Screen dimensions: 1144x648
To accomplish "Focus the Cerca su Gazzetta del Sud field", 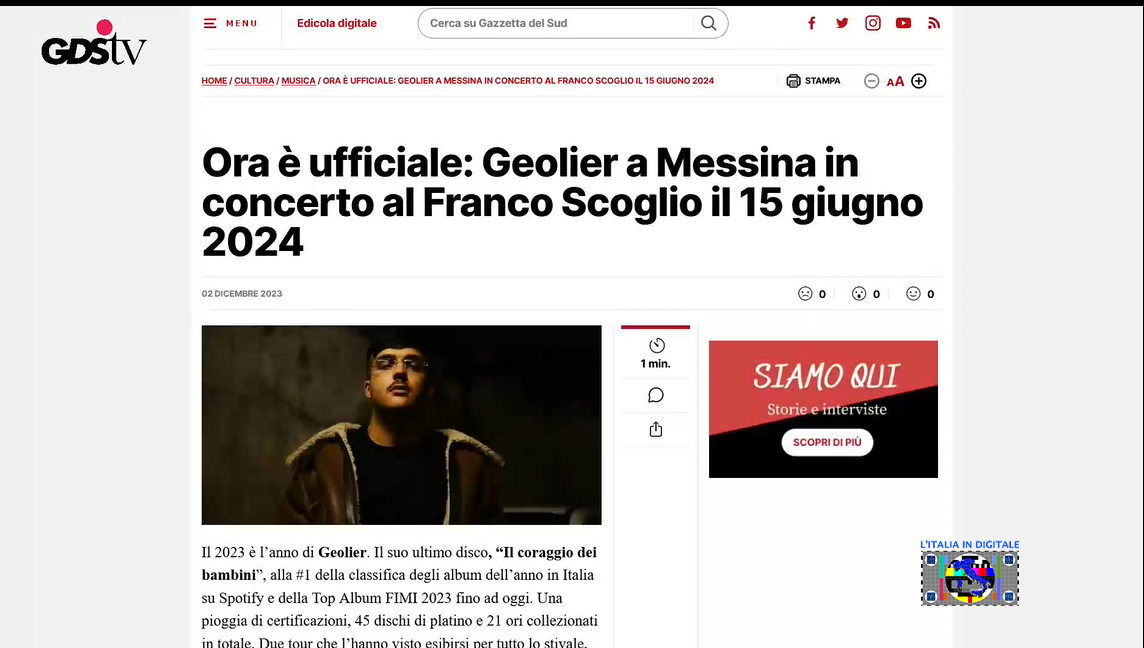I will pyautogui.click(x=558, y=23).
